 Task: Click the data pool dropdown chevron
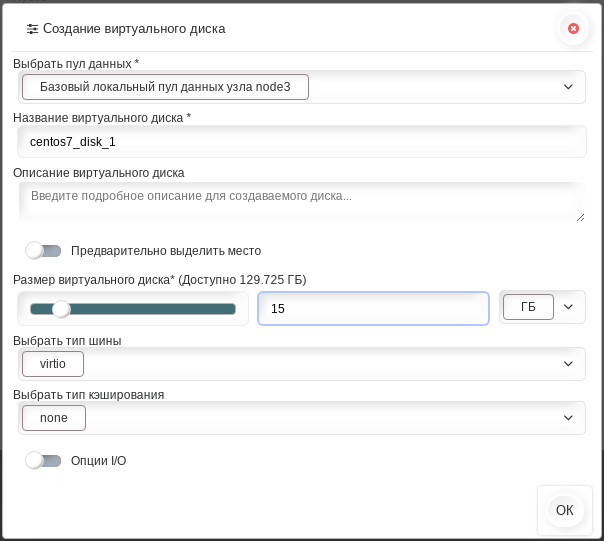(568, 87)
